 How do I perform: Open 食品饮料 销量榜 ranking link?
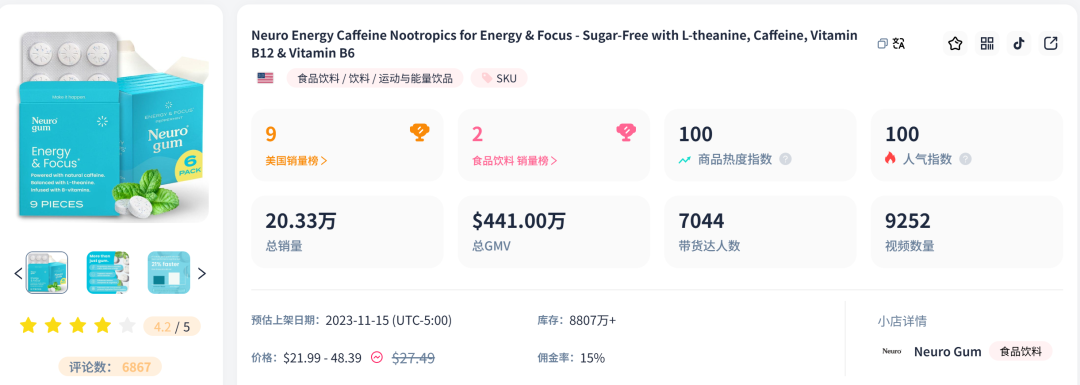pyautogui.click(x=515, y=160)
